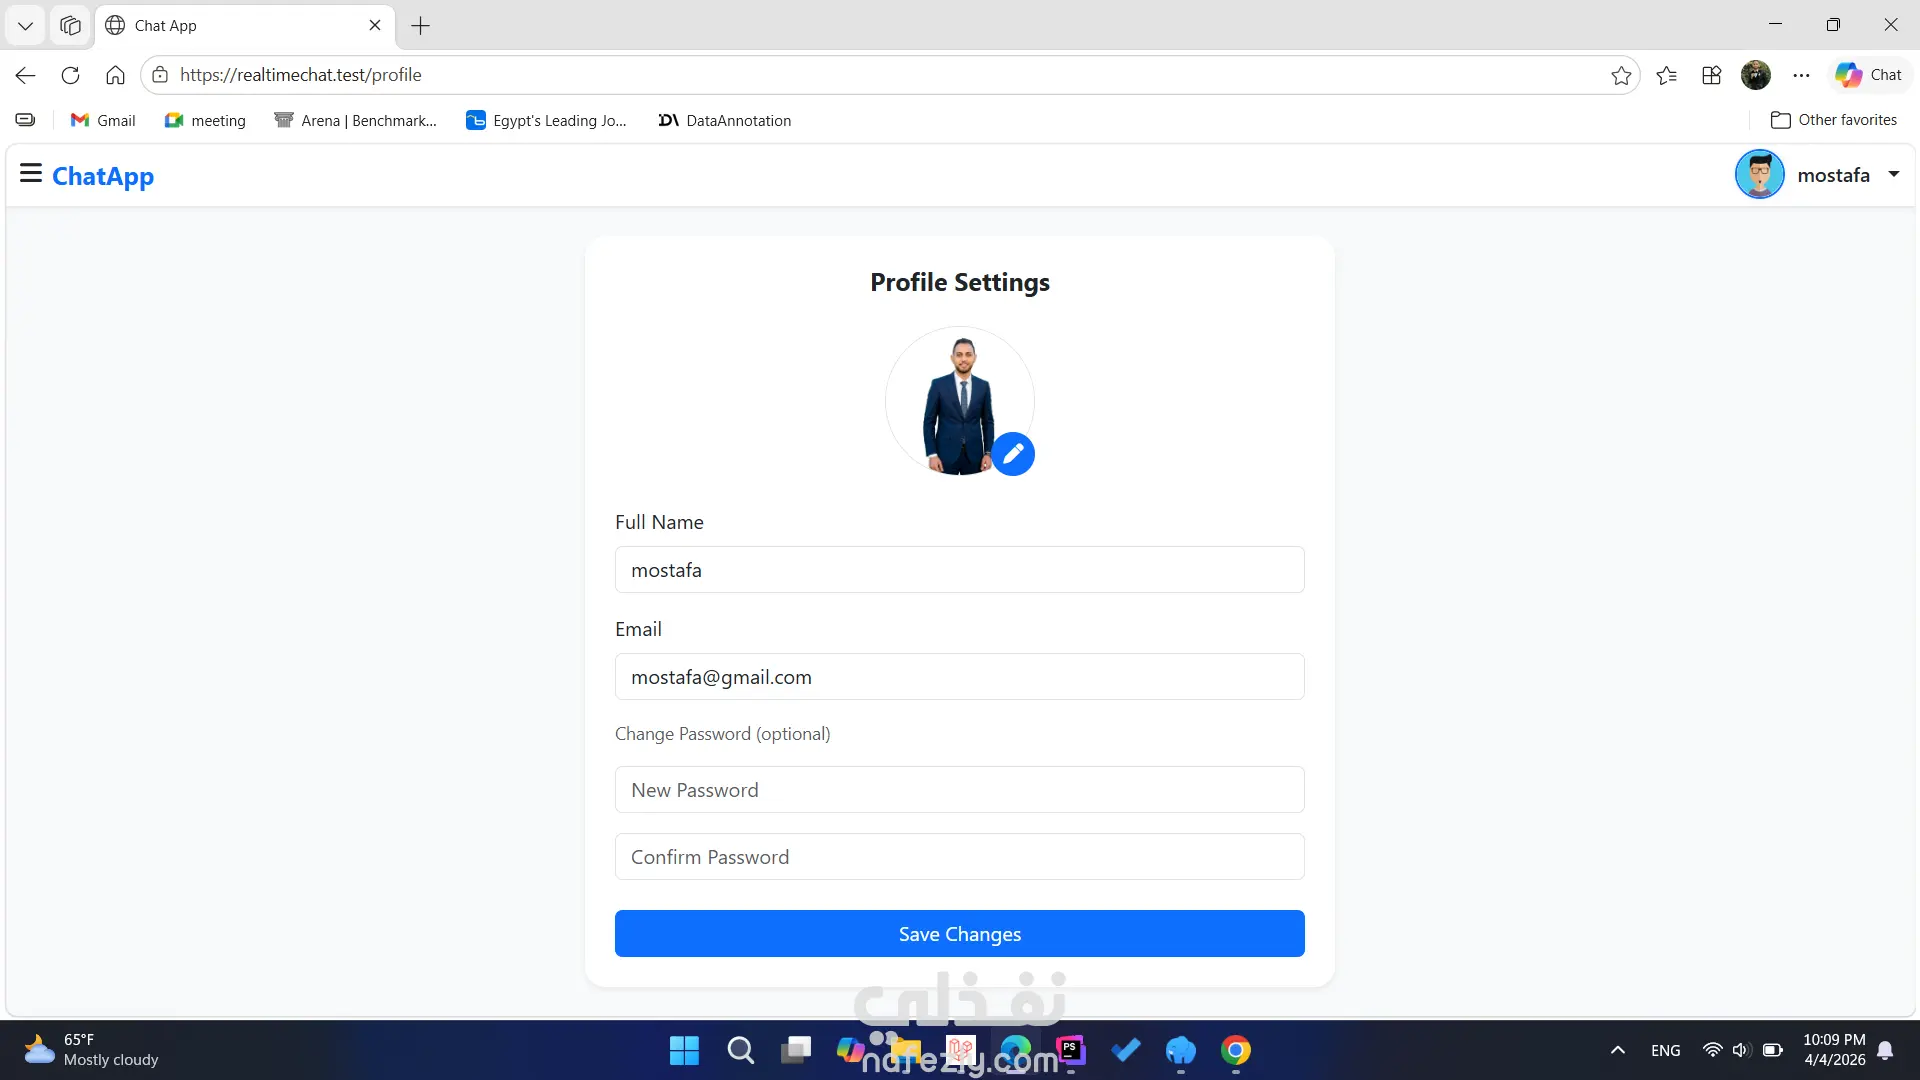This screenshot has height=1080, width=1920.
Task: Click the Save Changes button
Action: pos(959,933)
